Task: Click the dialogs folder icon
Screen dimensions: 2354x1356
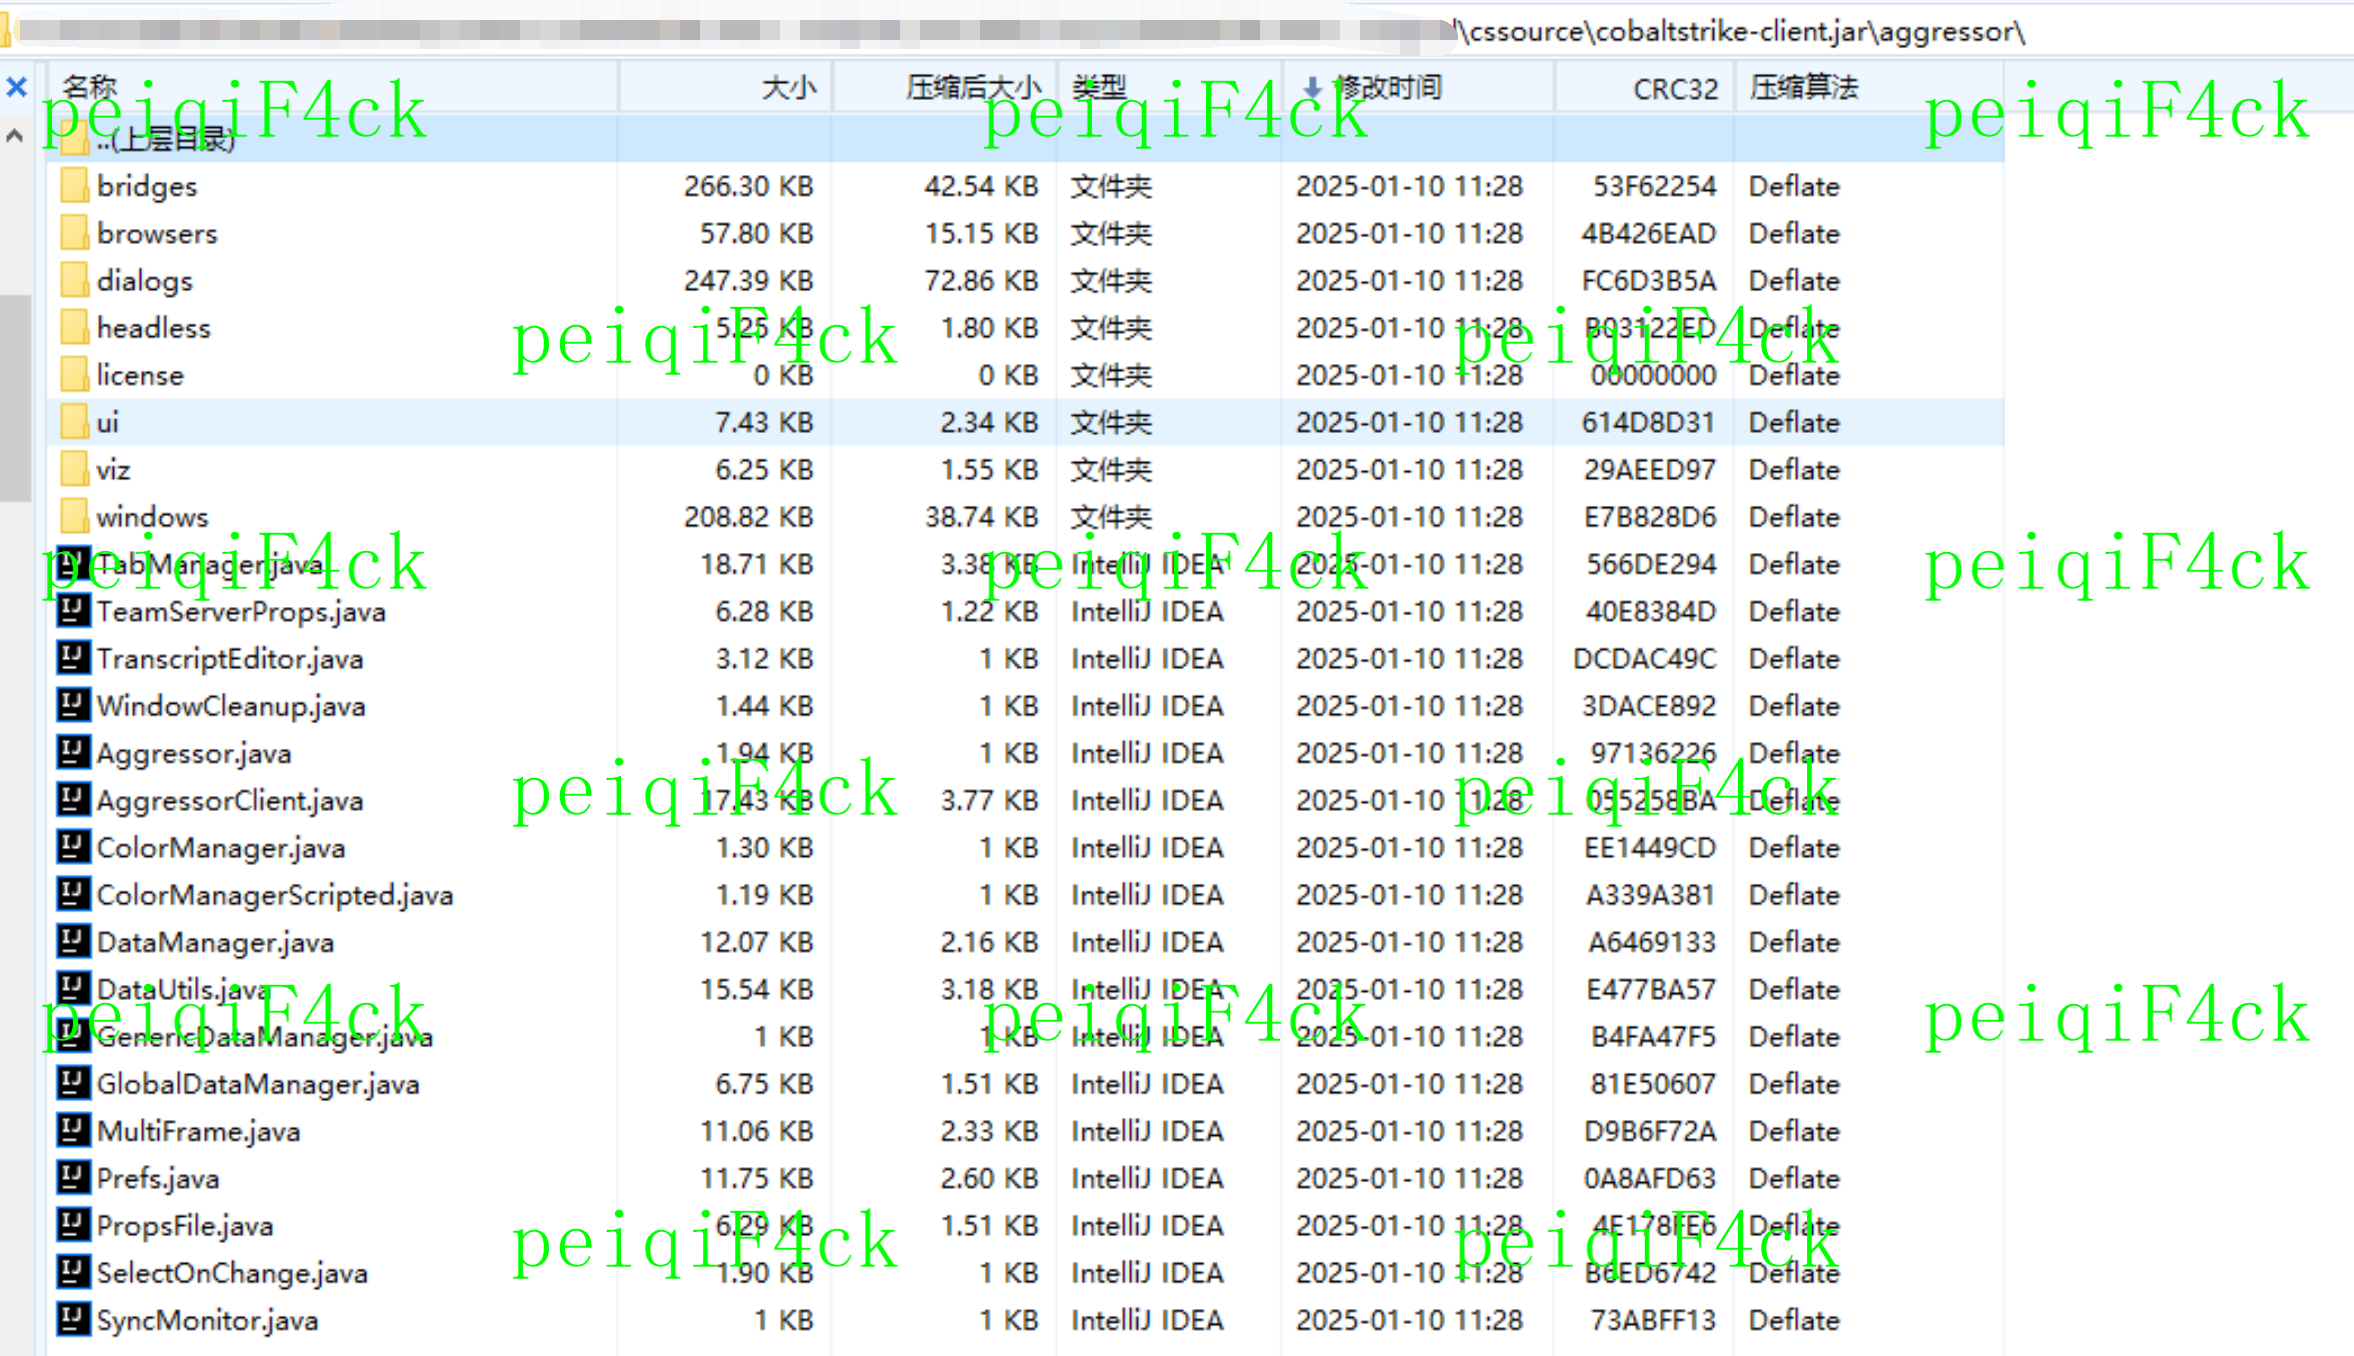Action: pos(73,280)
